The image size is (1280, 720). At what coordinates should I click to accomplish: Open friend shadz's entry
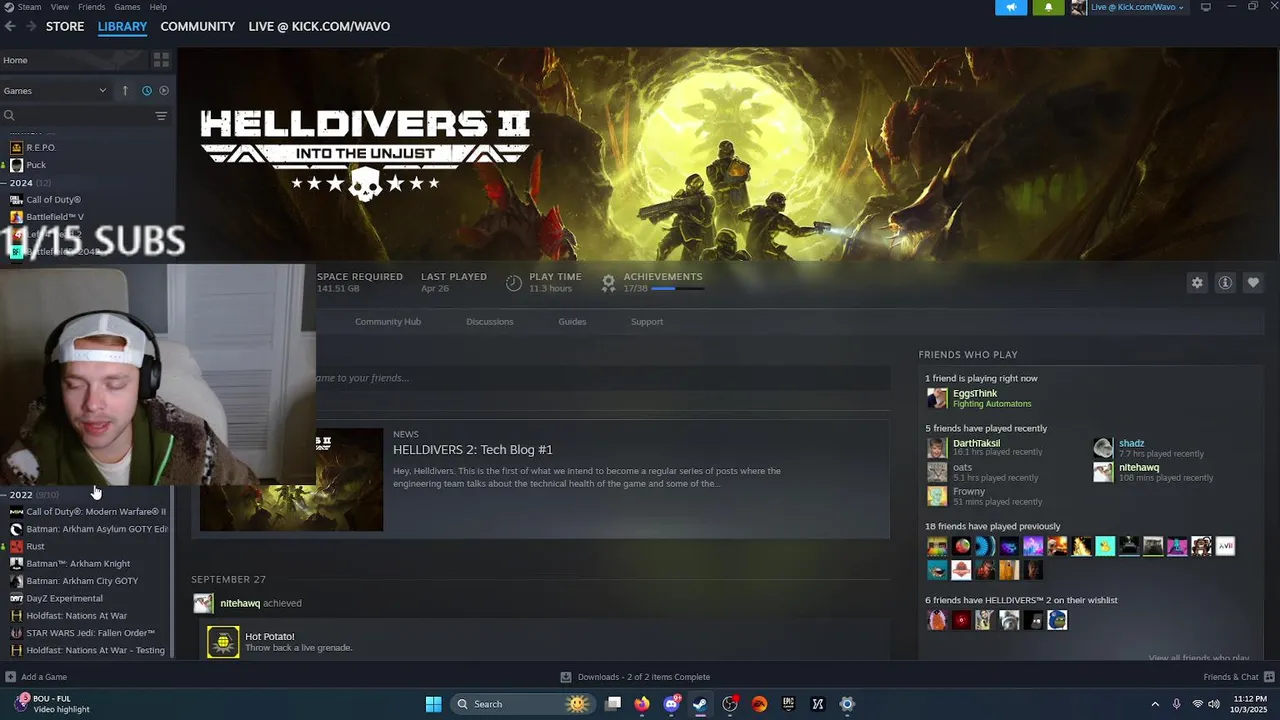(x=1131, y=443)
